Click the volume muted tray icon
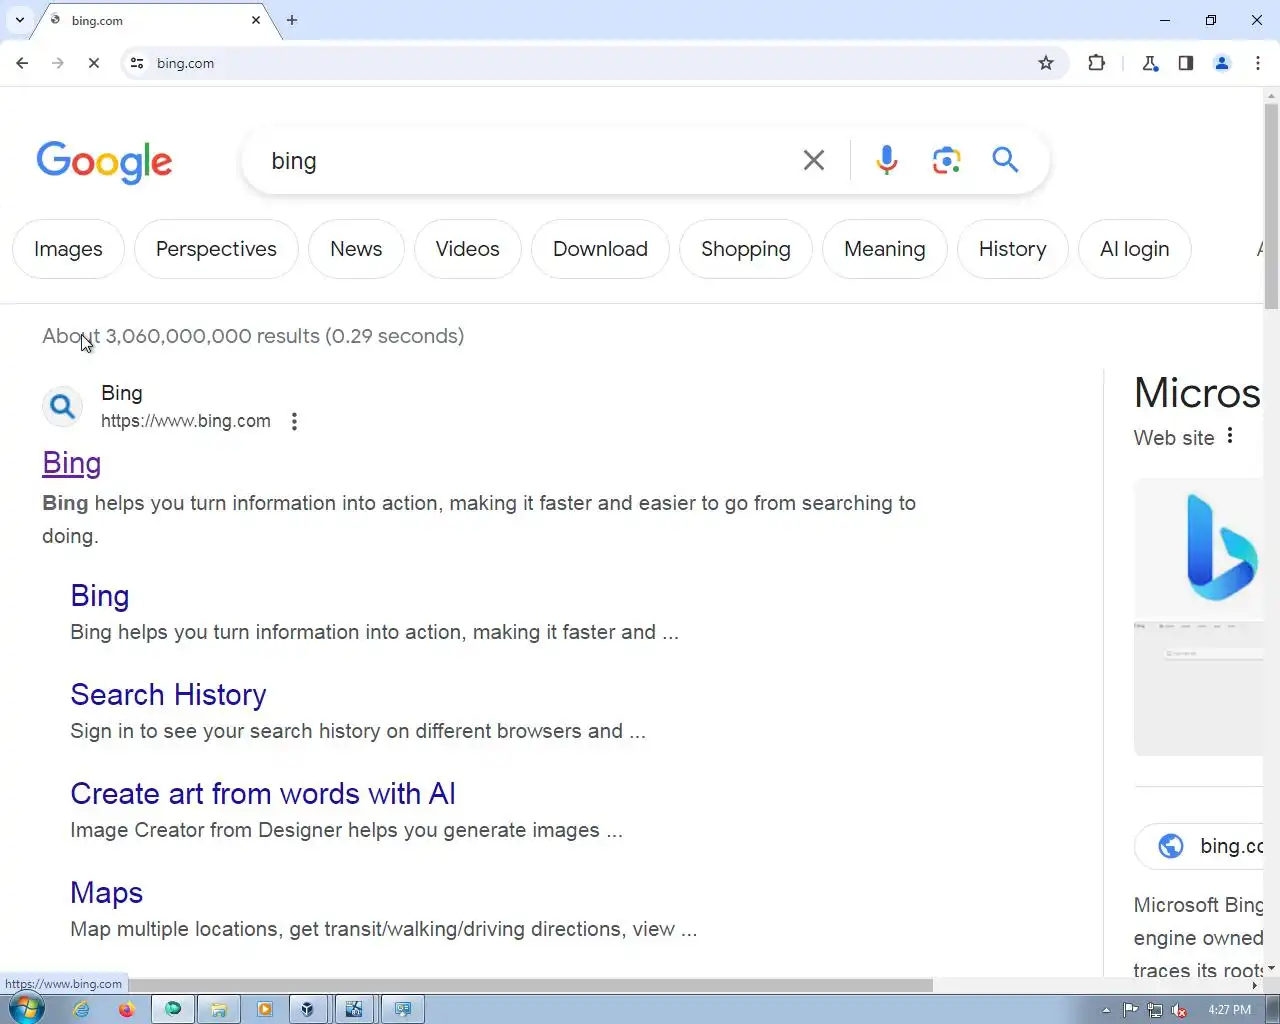Viewport: 1280px width, 1024px height. point(1180,1010)
